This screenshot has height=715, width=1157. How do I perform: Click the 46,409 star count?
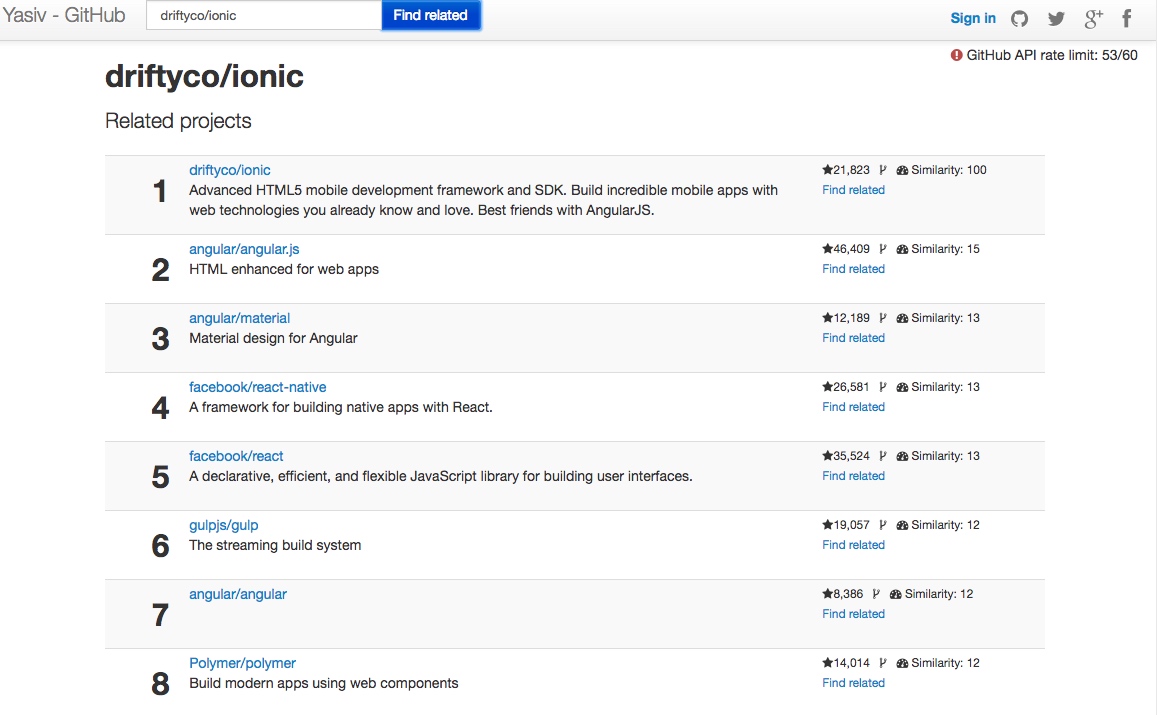[852, 249]
